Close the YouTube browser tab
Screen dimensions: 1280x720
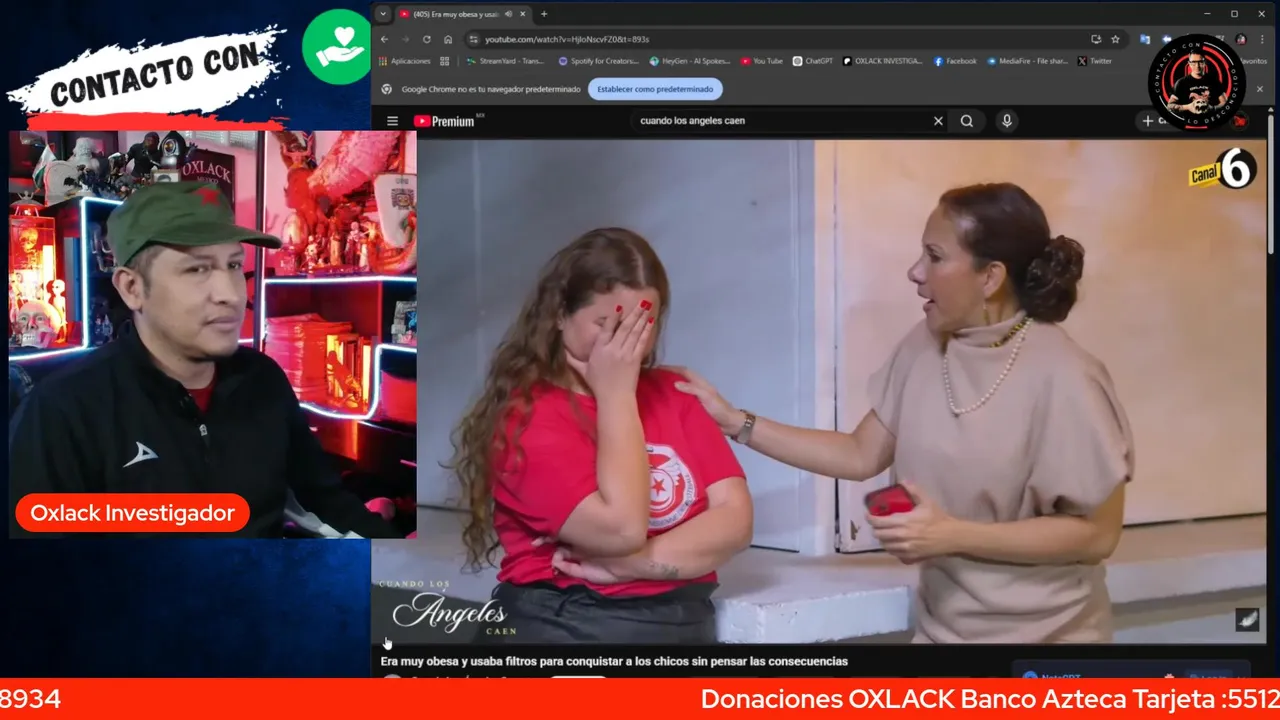tap(522, 14)
